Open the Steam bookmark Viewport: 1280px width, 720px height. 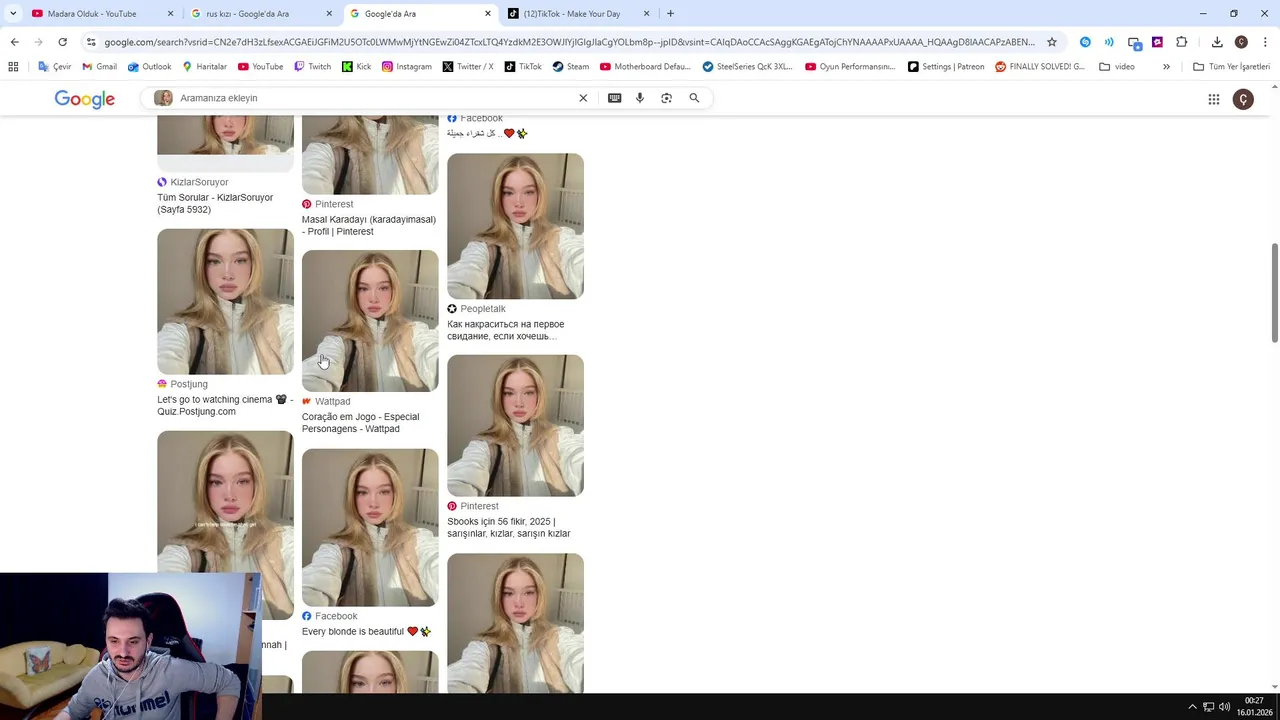[x=570, y=67]
